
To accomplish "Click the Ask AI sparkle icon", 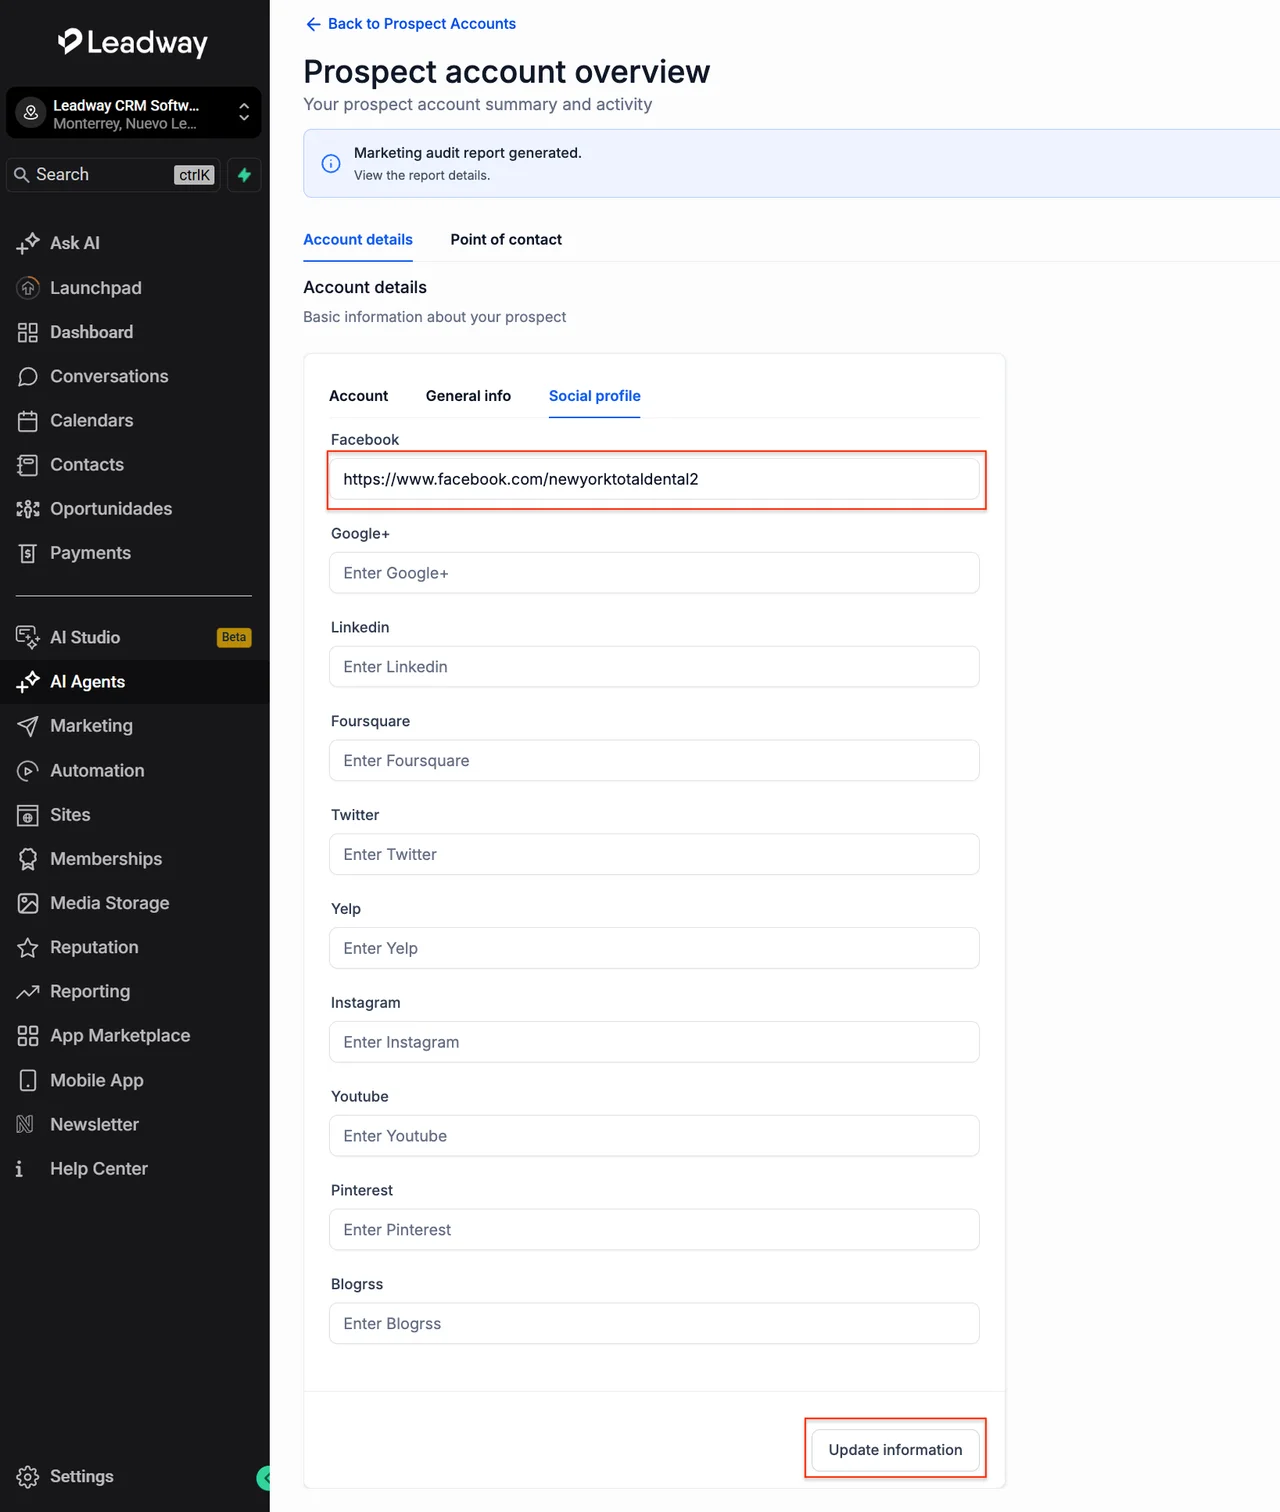I will coord(28,243).
